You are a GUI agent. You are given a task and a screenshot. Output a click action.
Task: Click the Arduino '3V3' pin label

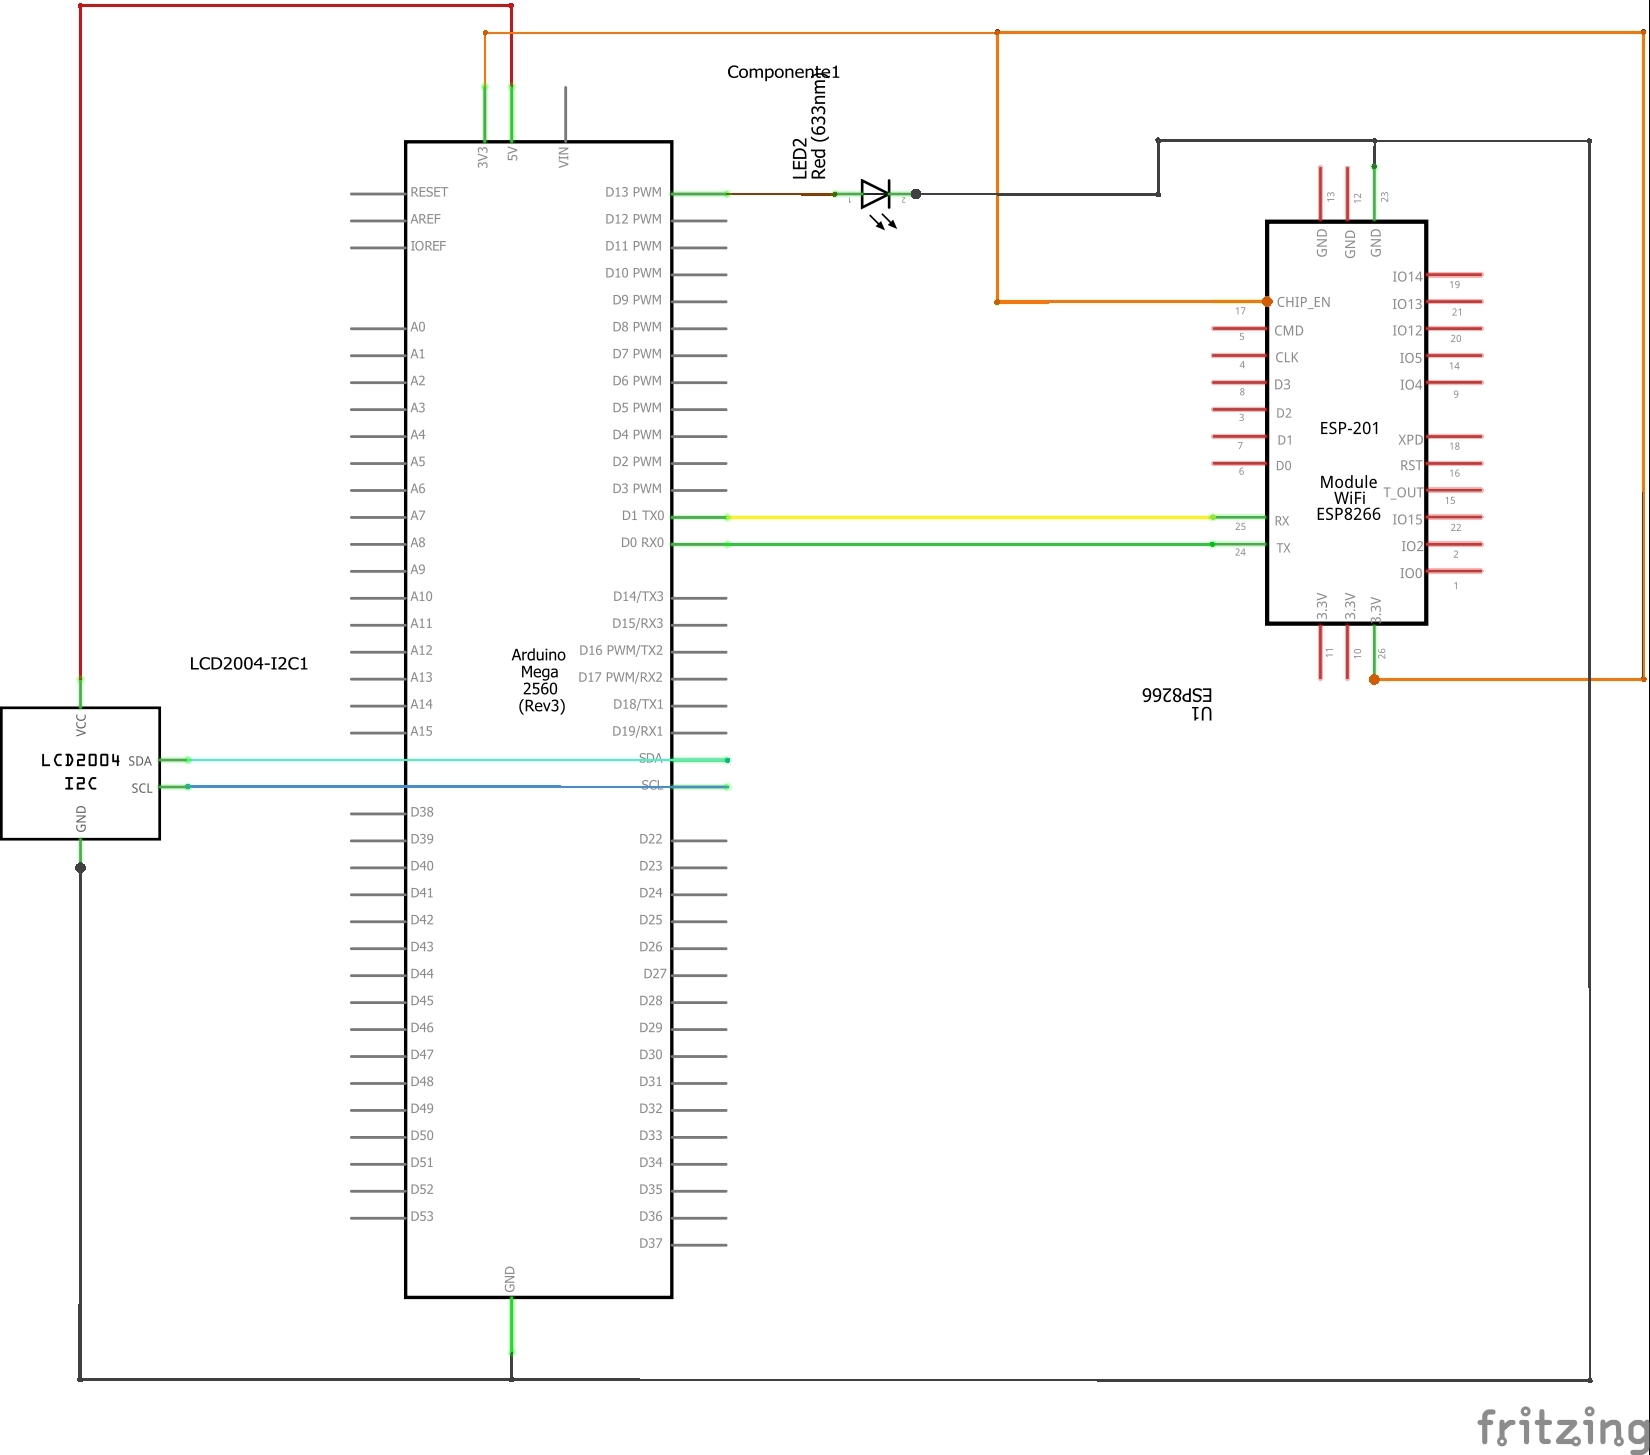(483, 157)
